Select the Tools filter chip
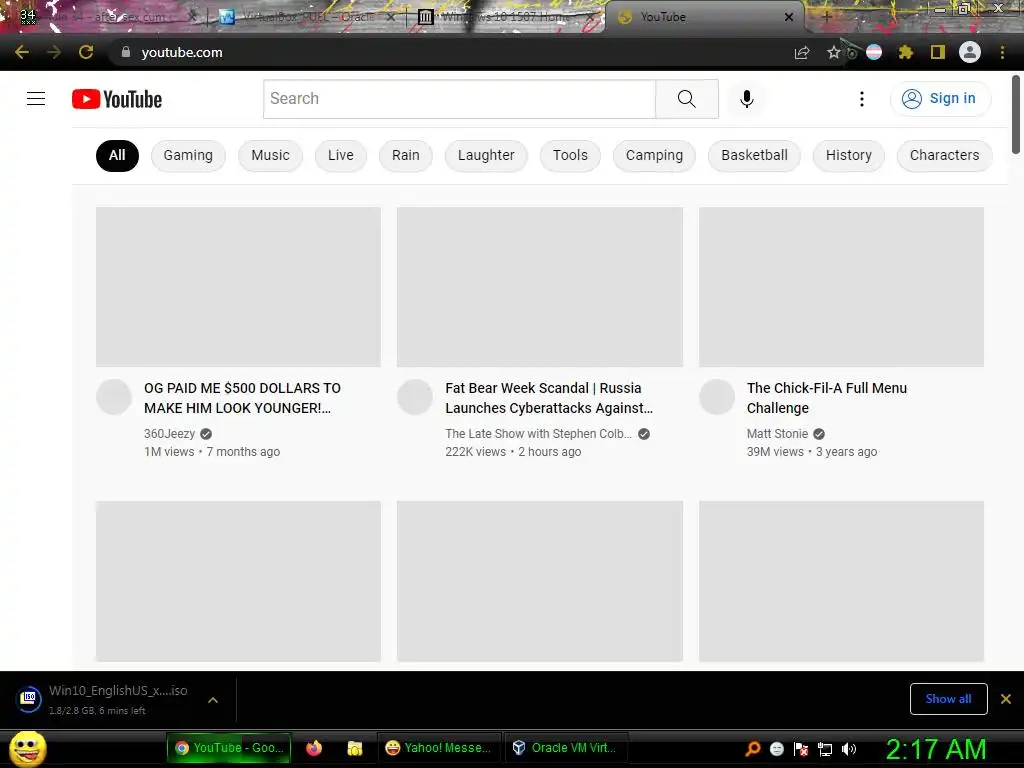The image size is (1024, 768). (x=570, y=155)
